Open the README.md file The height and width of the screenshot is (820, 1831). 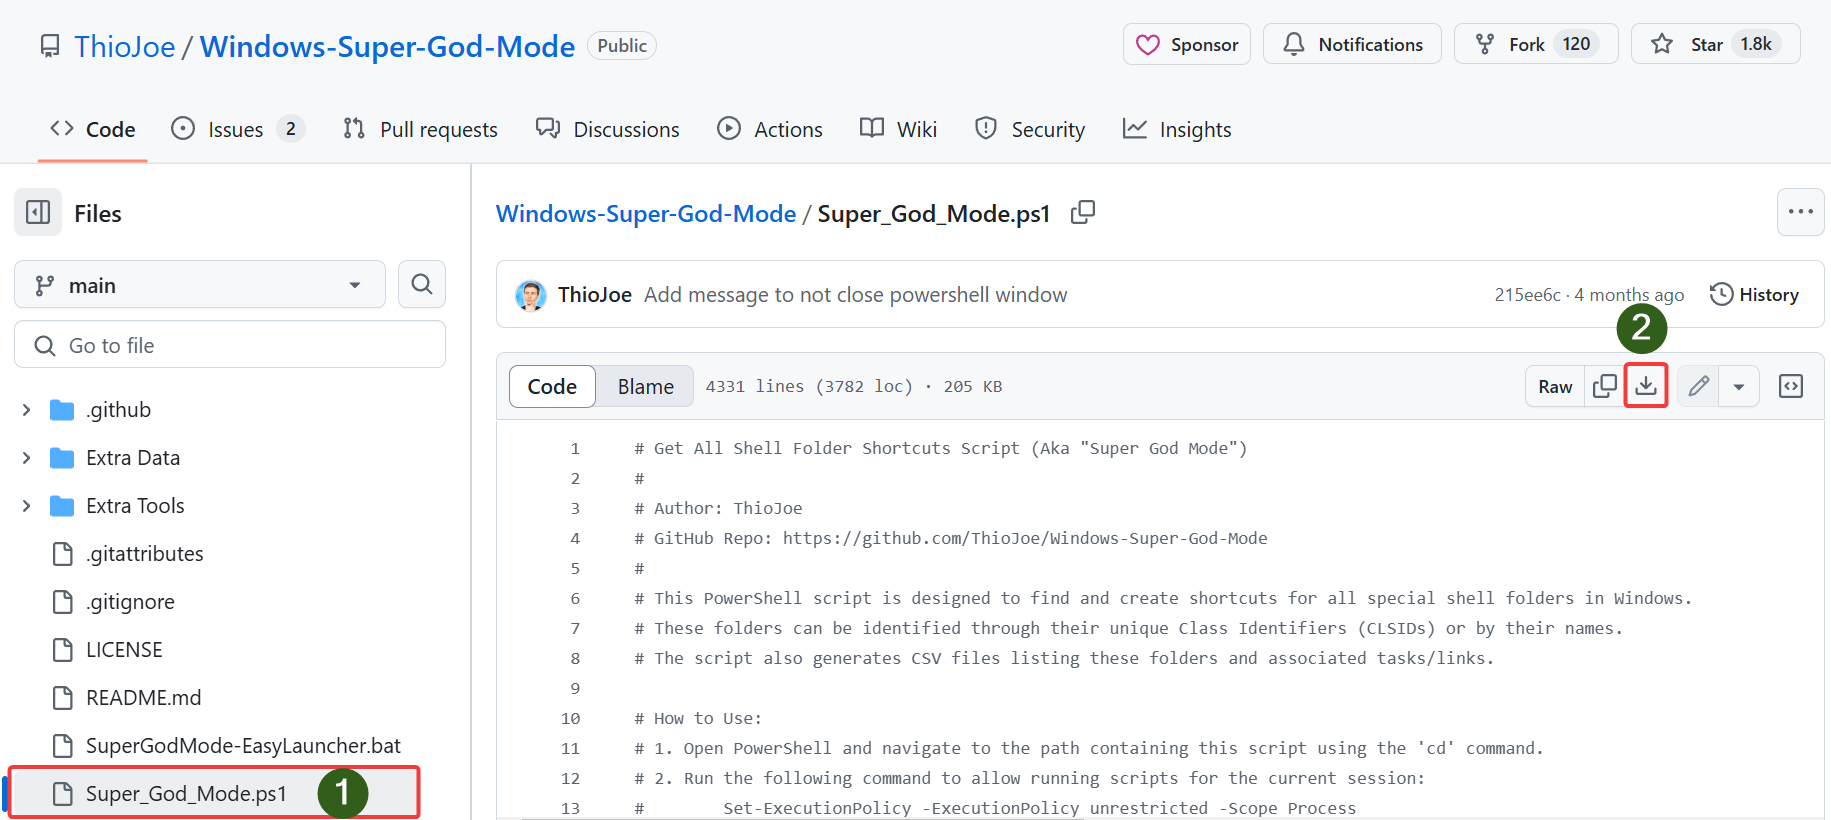143,698
